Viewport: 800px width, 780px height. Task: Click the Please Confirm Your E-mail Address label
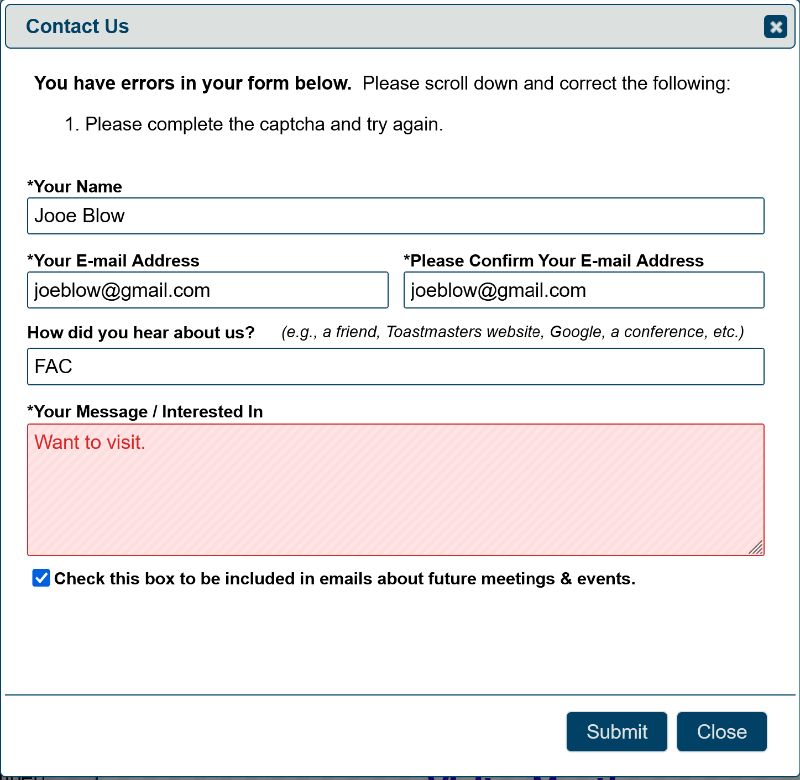[554, 261]
